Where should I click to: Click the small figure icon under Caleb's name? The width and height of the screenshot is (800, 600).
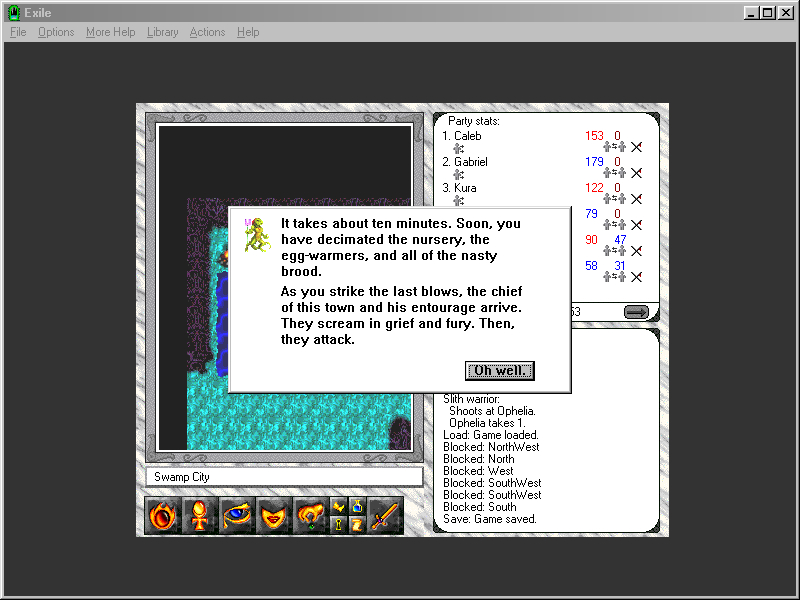[x=459, y=148]
